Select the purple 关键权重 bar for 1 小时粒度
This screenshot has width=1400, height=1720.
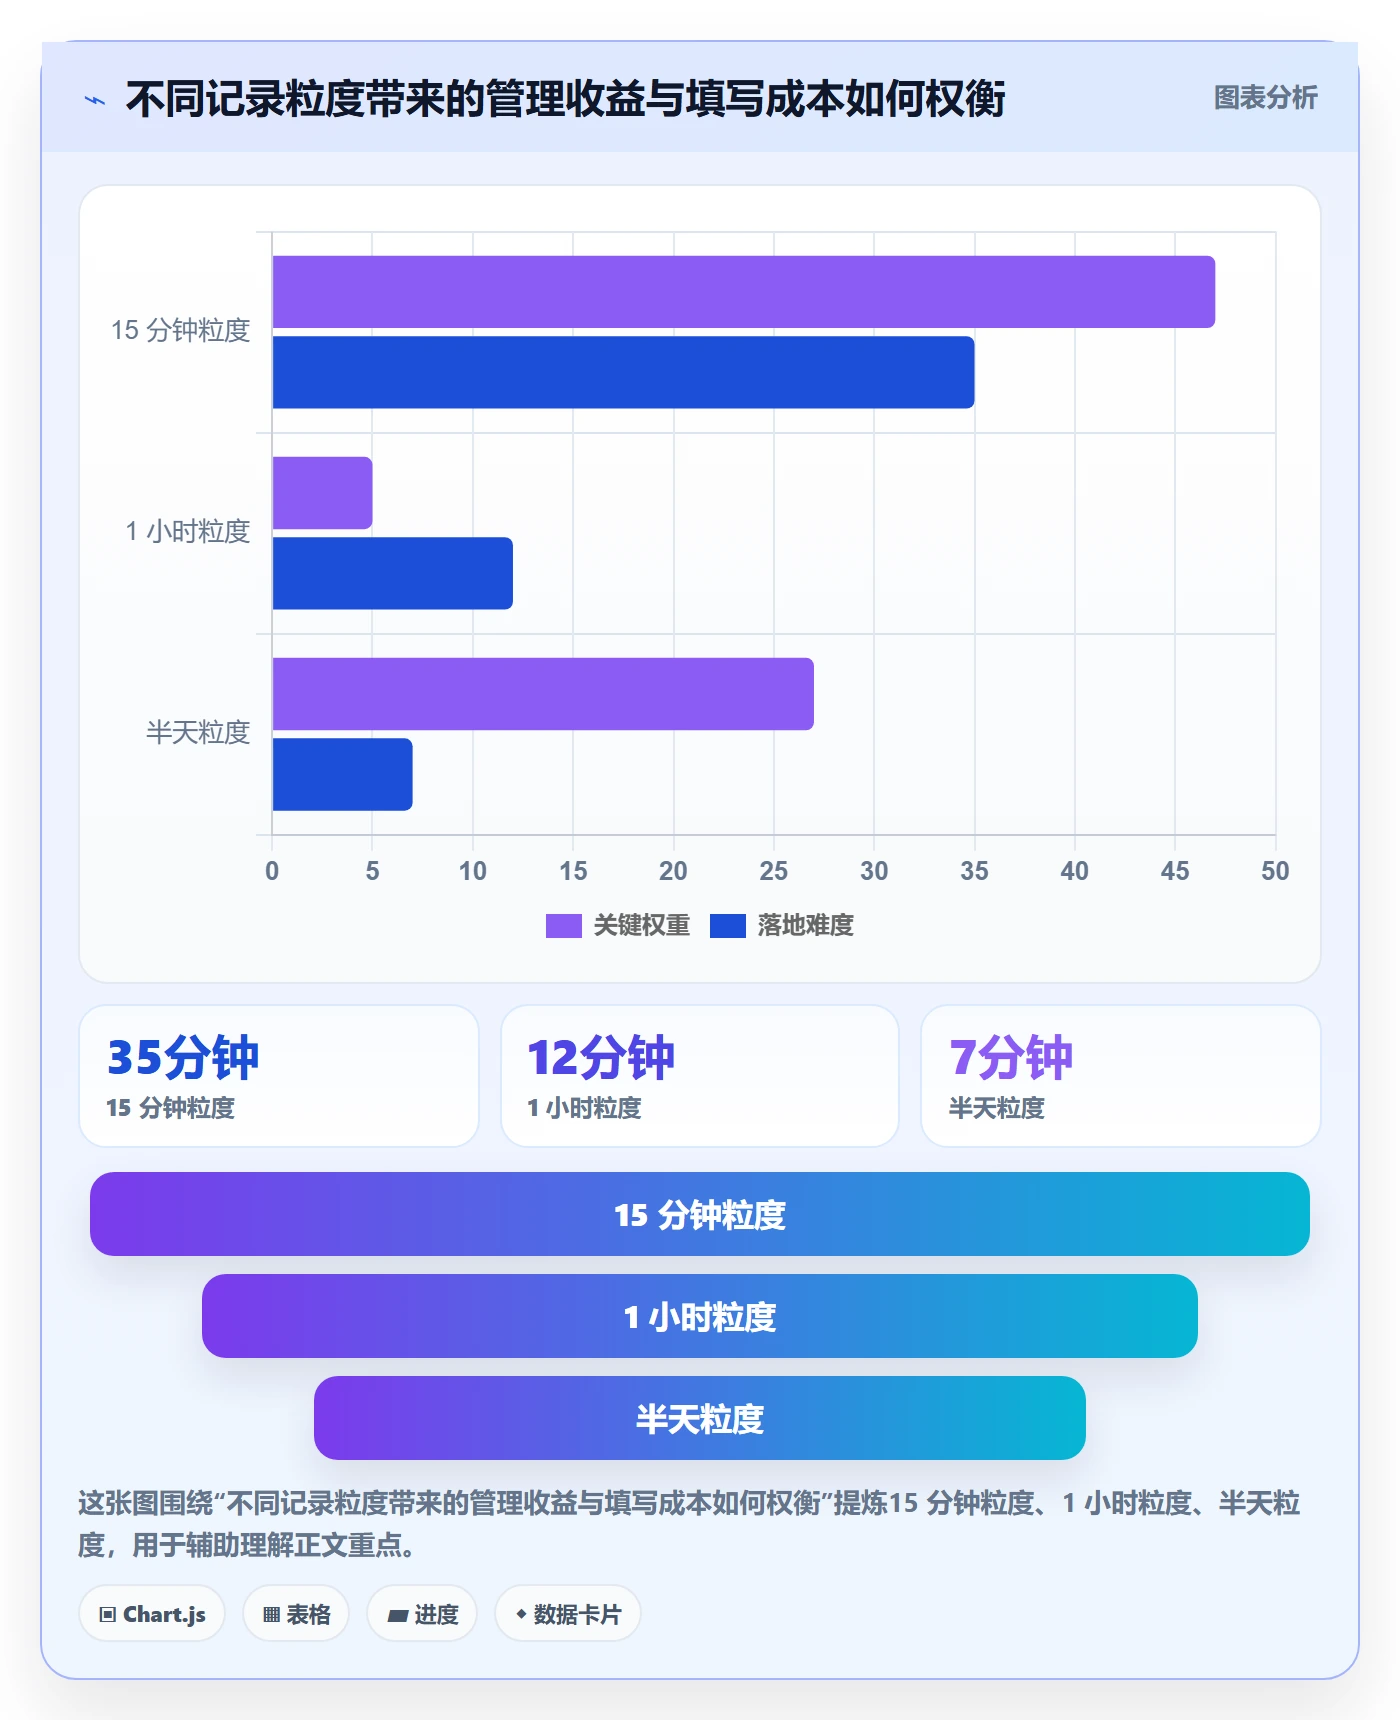pos(322,493)
